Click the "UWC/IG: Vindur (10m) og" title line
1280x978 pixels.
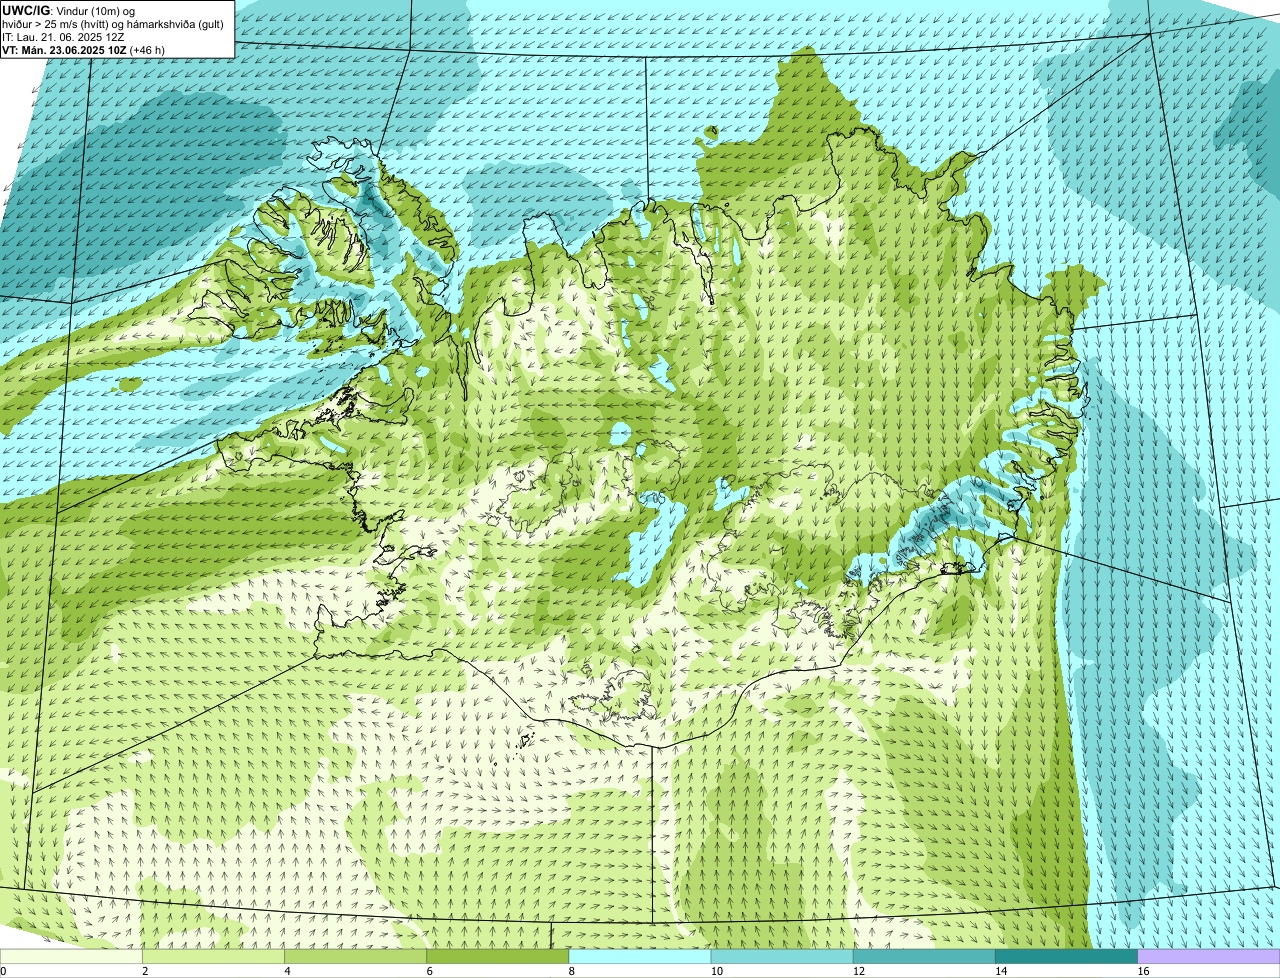coord(69,10)
